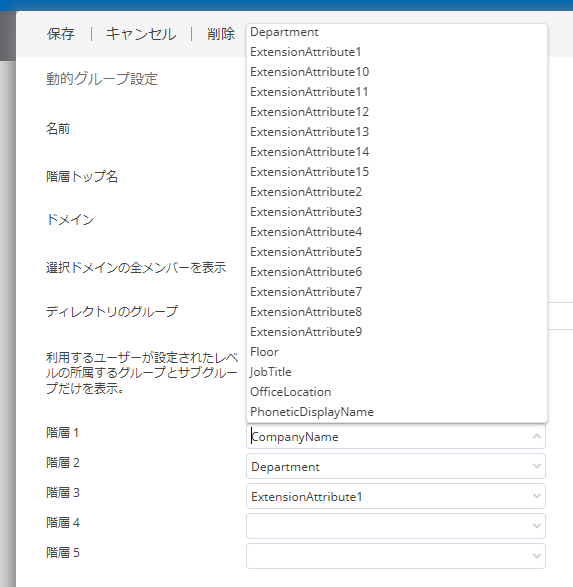573x587 pixels.
Task: Choose ExtensionAttribute9 entry
Action: [397, 332]
